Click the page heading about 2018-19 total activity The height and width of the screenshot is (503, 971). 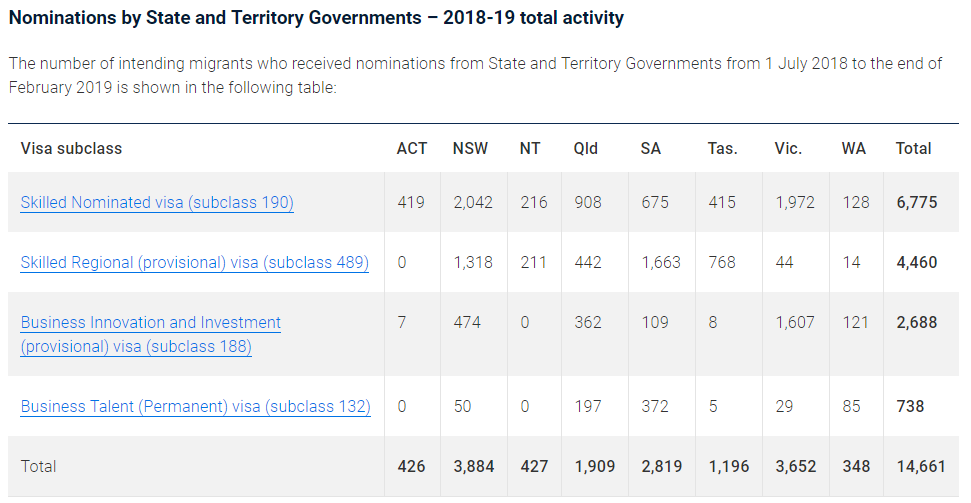[x=316, y=18]
